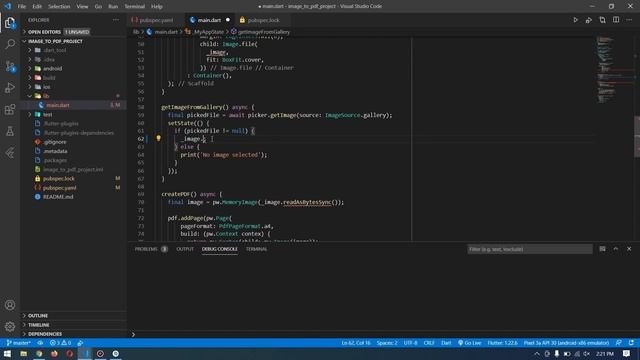Open pubspec.lock in the file tree
The image size is (640, 360).
59,178
